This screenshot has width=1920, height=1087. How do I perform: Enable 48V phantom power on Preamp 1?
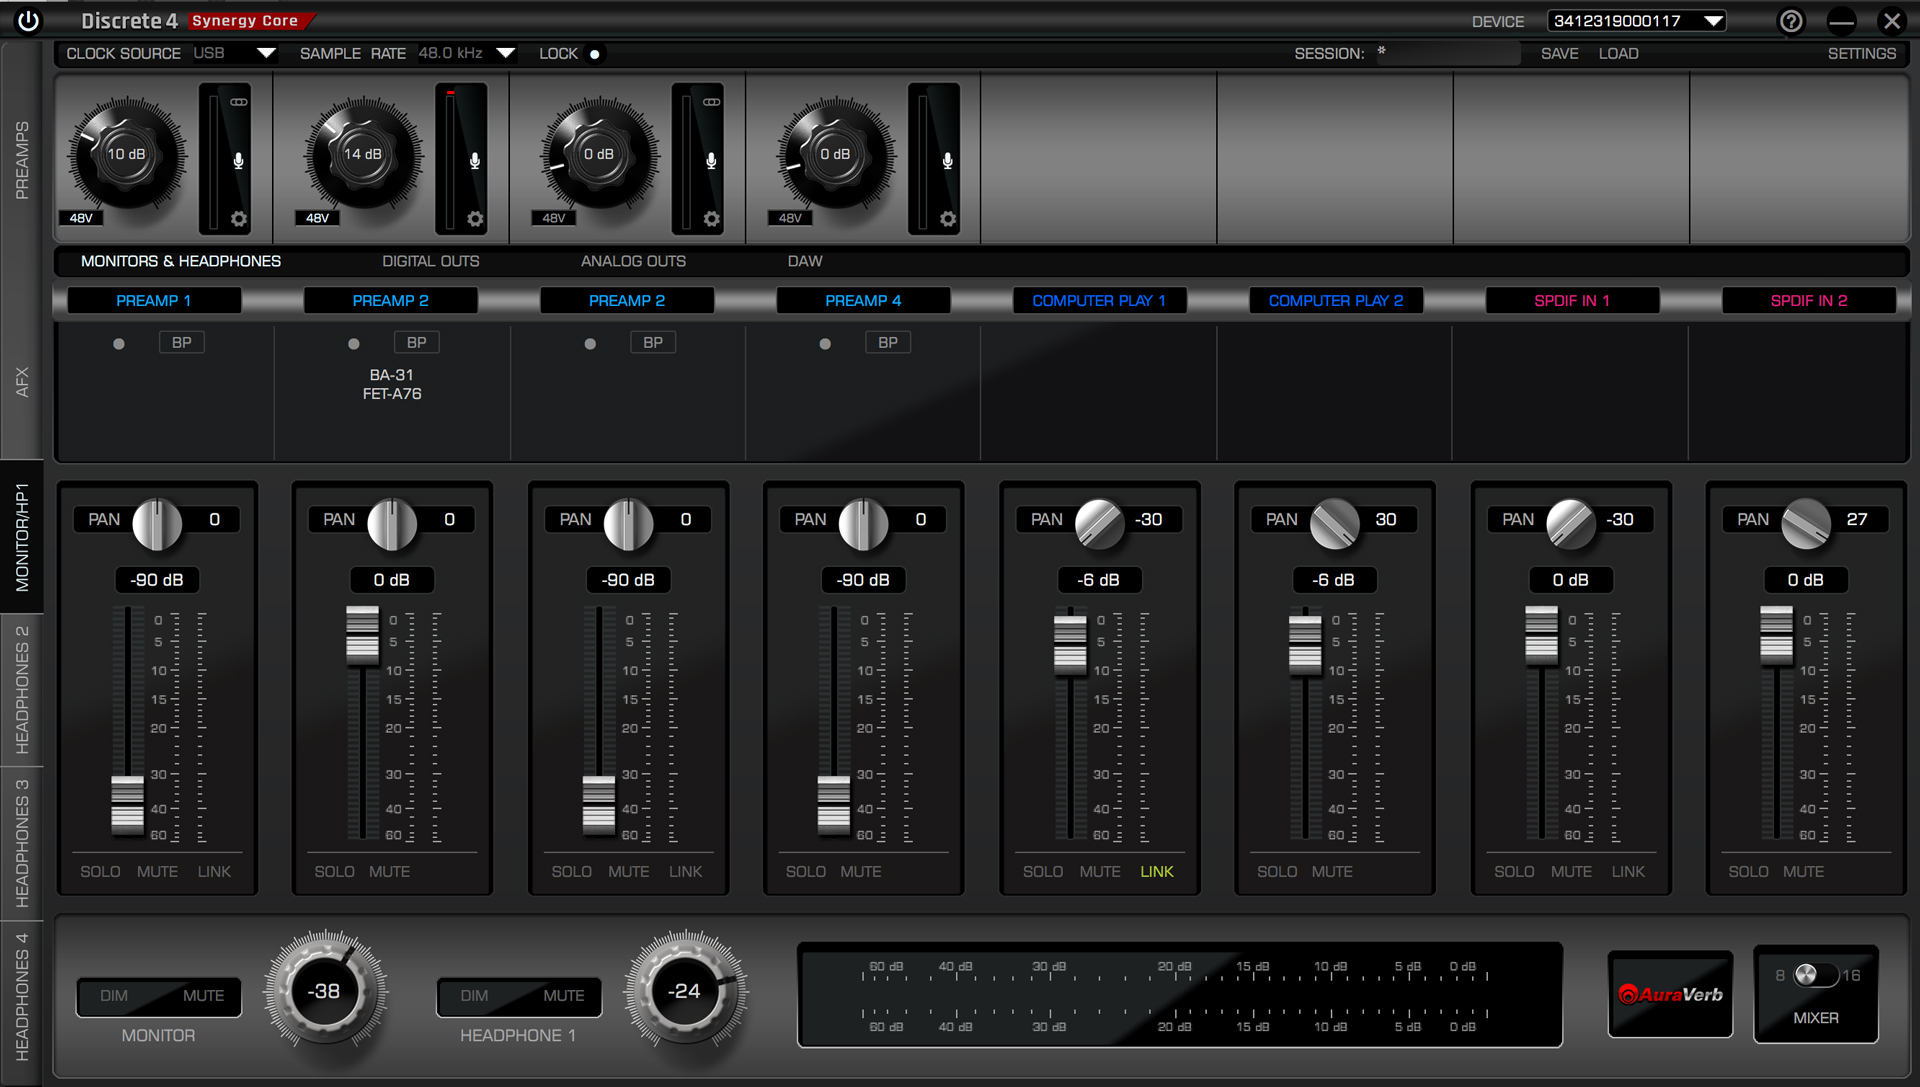[80, 217]
